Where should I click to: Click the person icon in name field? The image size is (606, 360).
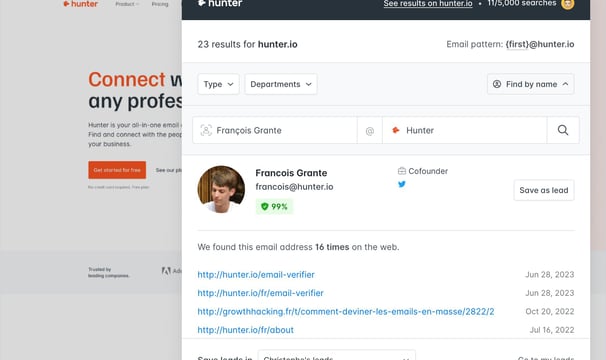(x=206, y=130)
